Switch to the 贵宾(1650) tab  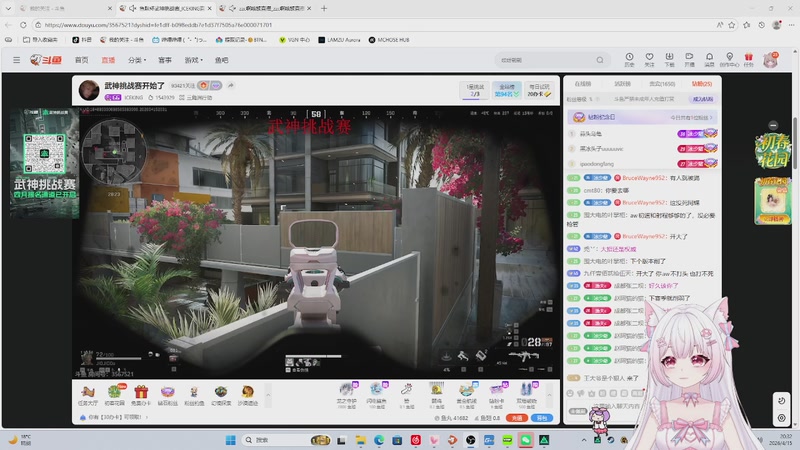coord(662,84)
